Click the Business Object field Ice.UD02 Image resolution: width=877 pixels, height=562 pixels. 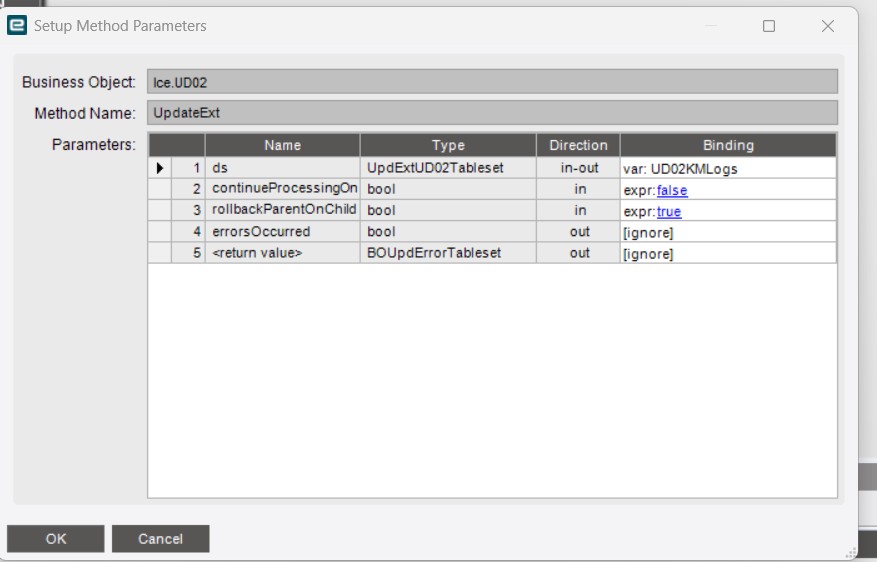[x=492, y=82]
